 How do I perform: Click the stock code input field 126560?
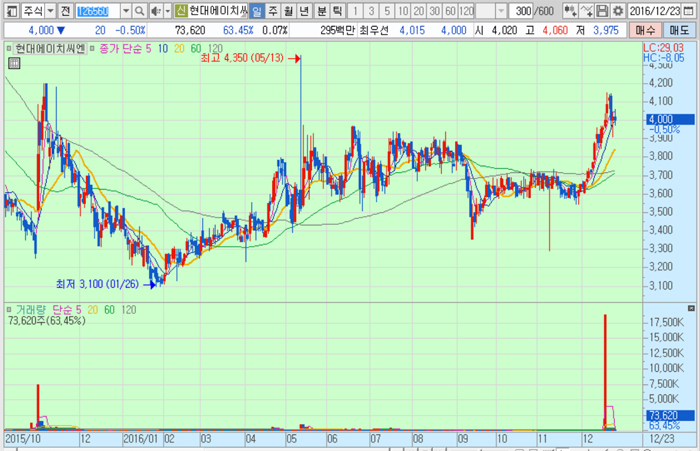pos(97,10)
